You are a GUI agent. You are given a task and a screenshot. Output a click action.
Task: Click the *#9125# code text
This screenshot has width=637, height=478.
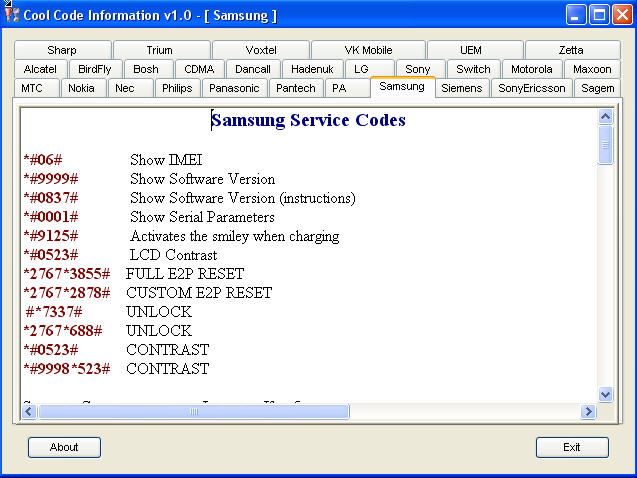coord(51,236)
